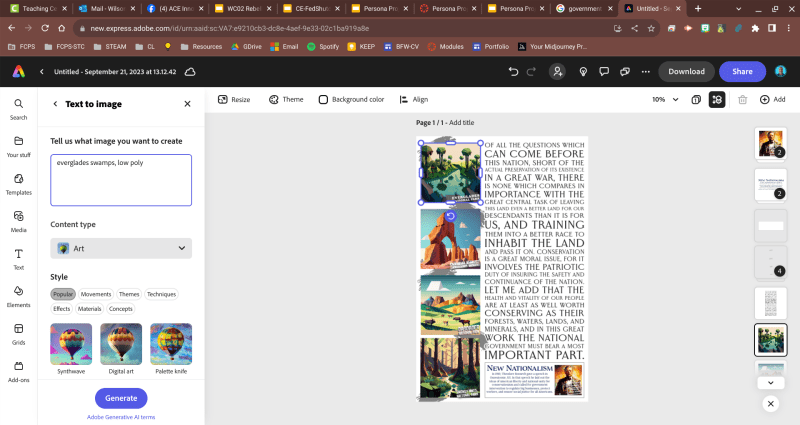Open the Templates sidebar panel
Screen dimensions: 800x425
(18, 183)
